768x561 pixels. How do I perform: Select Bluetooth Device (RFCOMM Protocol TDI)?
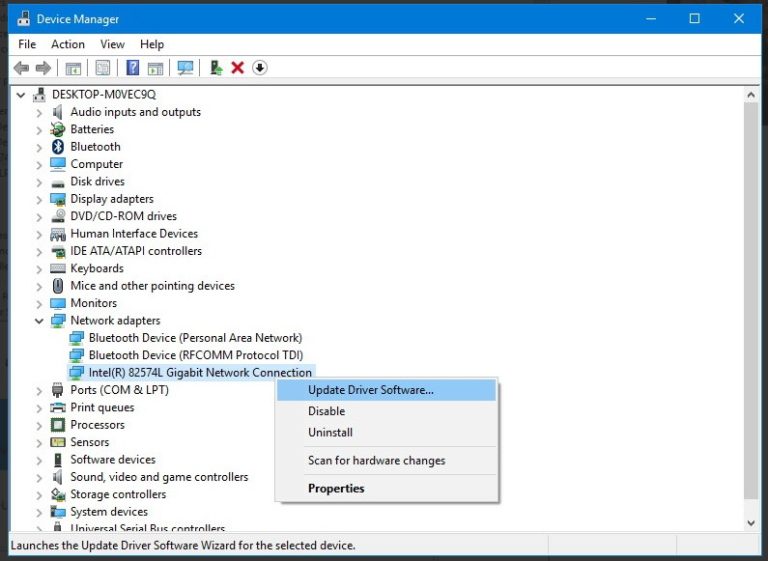[196, 355]
